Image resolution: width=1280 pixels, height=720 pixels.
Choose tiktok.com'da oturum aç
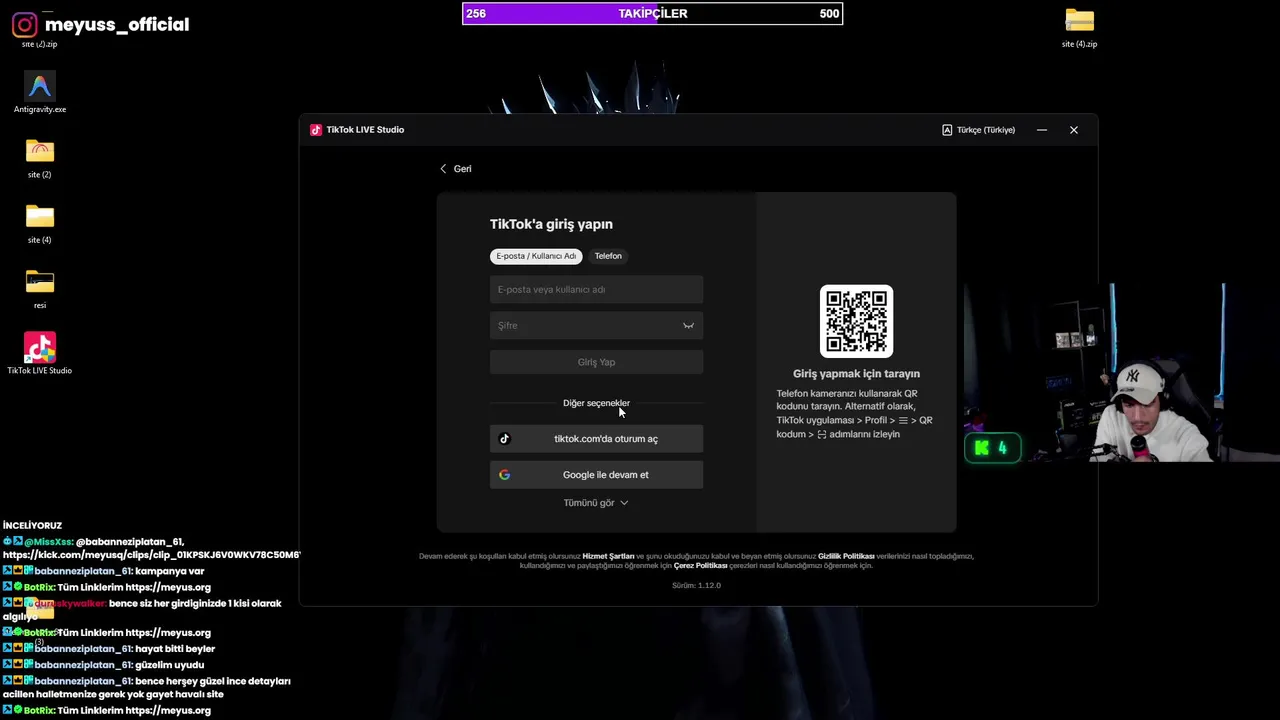596,439
